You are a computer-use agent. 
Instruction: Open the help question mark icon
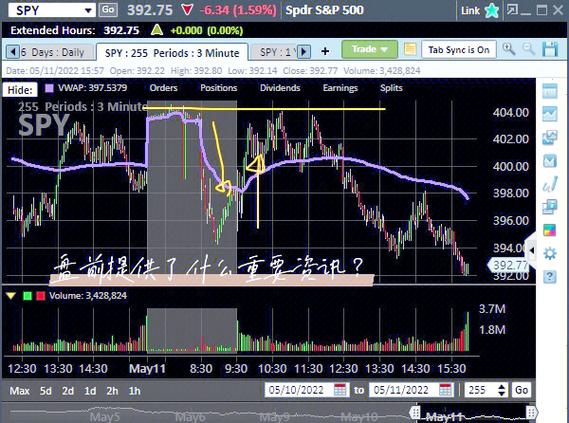tap(549, 277)
